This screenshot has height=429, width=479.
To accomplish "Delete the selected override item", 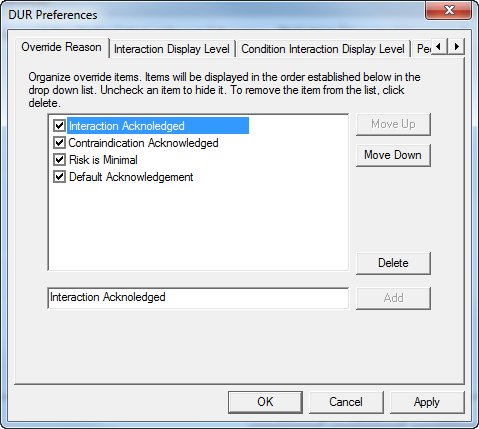I will click(x=393, y=263).
